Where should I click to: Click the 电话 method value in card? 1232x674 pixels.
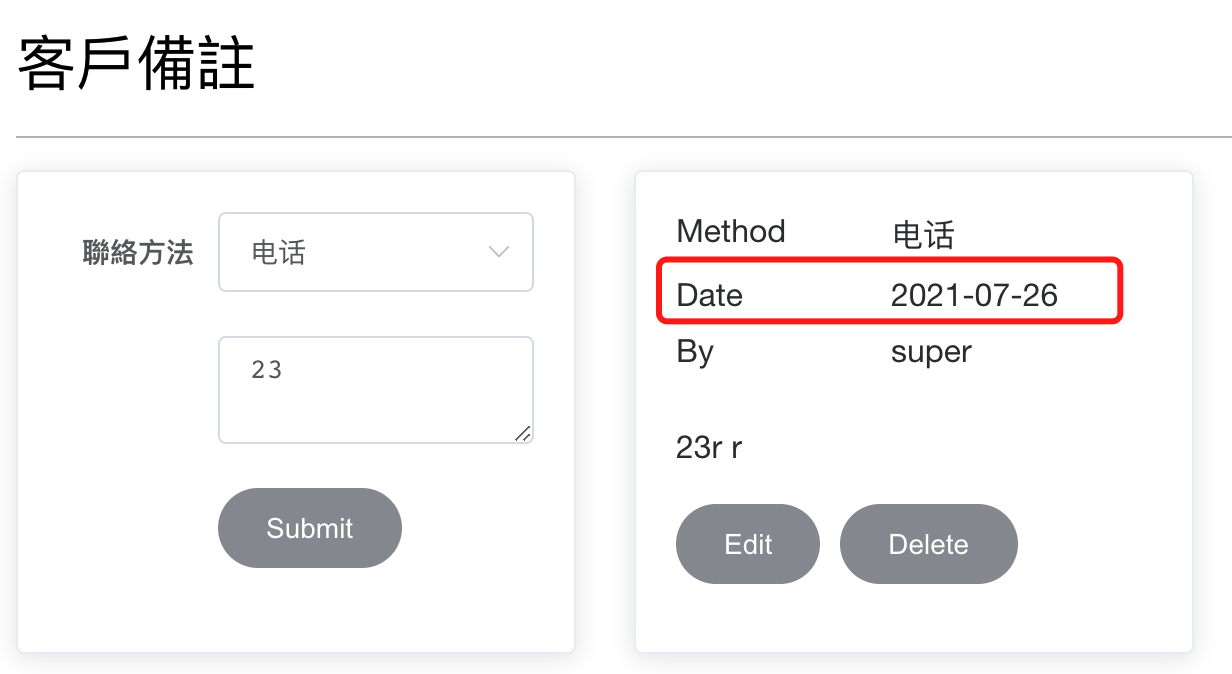click(923, 235)
